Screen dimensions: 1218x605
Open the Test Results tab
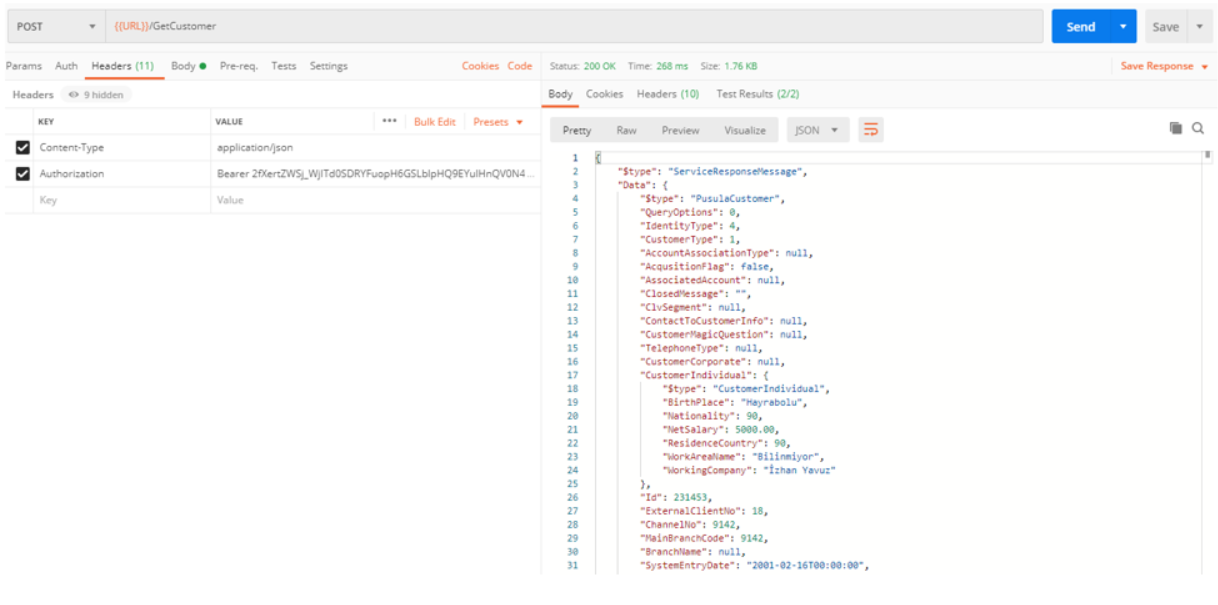[757, 94]
